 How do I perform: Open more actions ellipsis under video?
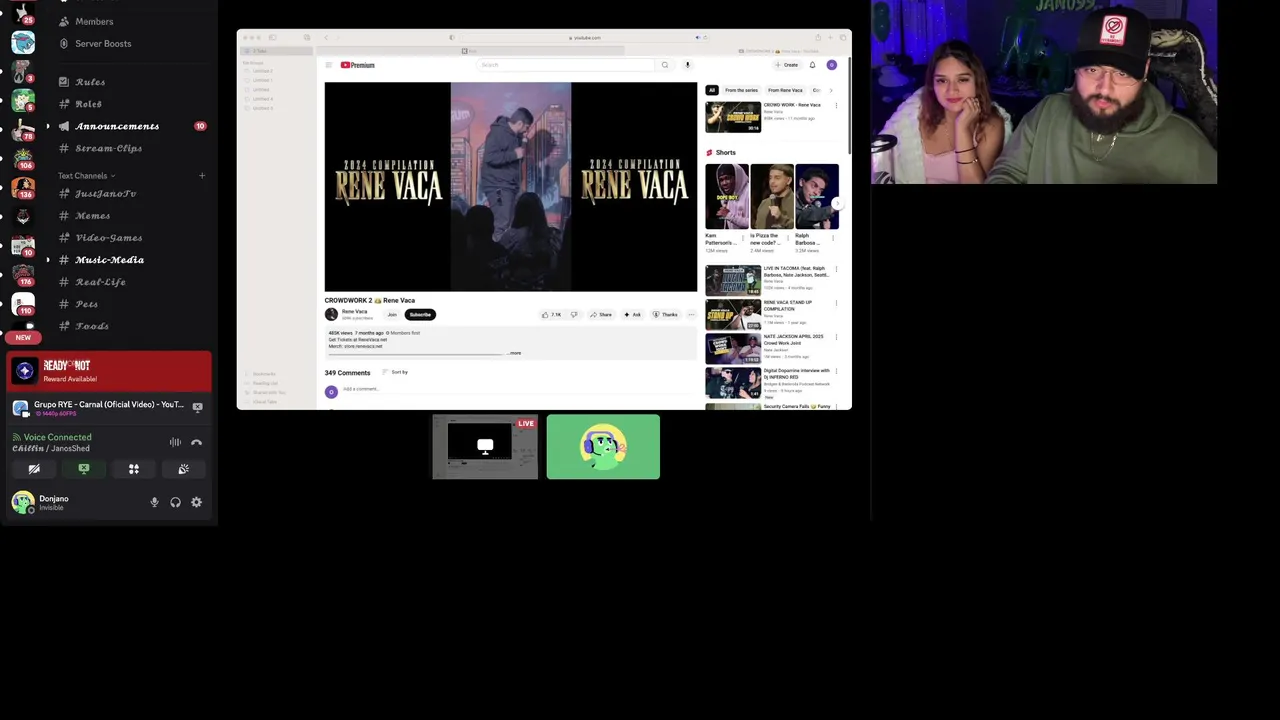691,314
